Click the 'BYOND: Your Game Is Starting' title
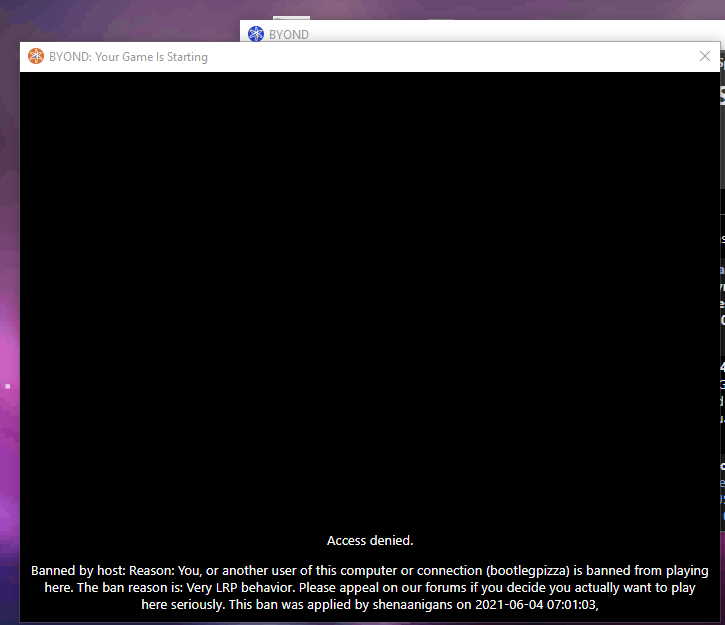 pos(129,57)
